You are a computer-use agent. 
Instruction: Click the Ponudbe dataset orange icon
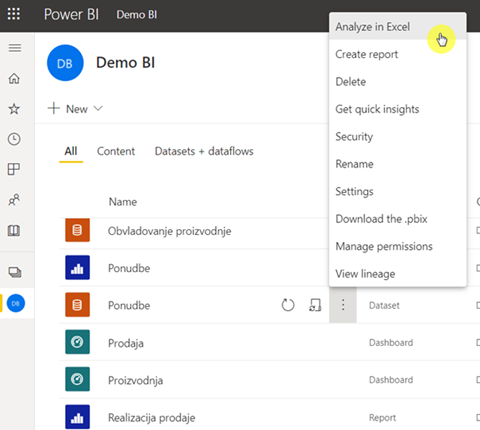[77, 305]
